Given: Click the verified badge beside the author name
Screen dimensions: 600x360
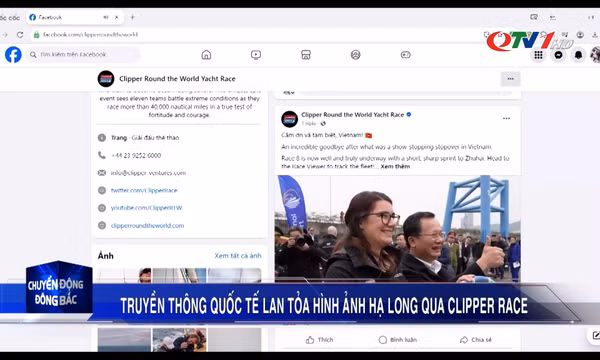Looking at the screenshot, I should 409,114.
